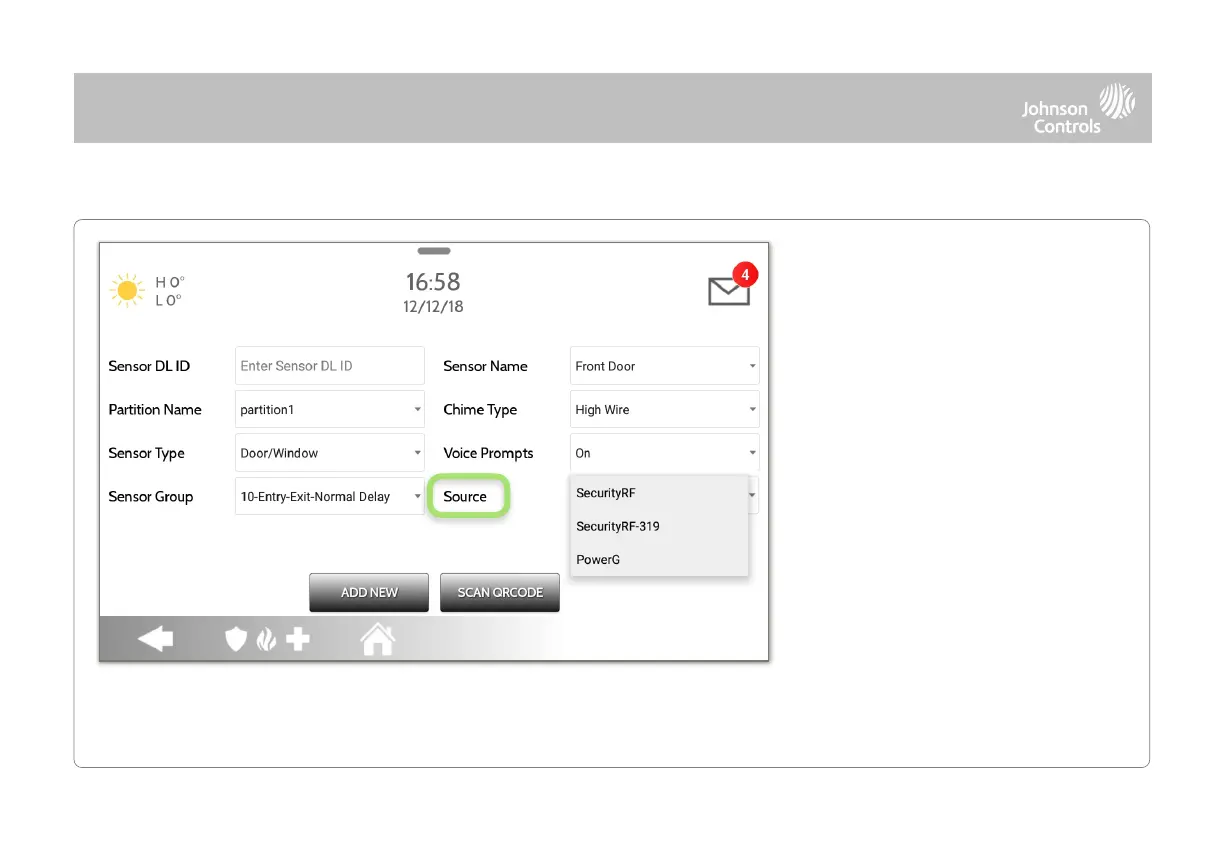Tap the back arrow icon

(x=155, y=638)
